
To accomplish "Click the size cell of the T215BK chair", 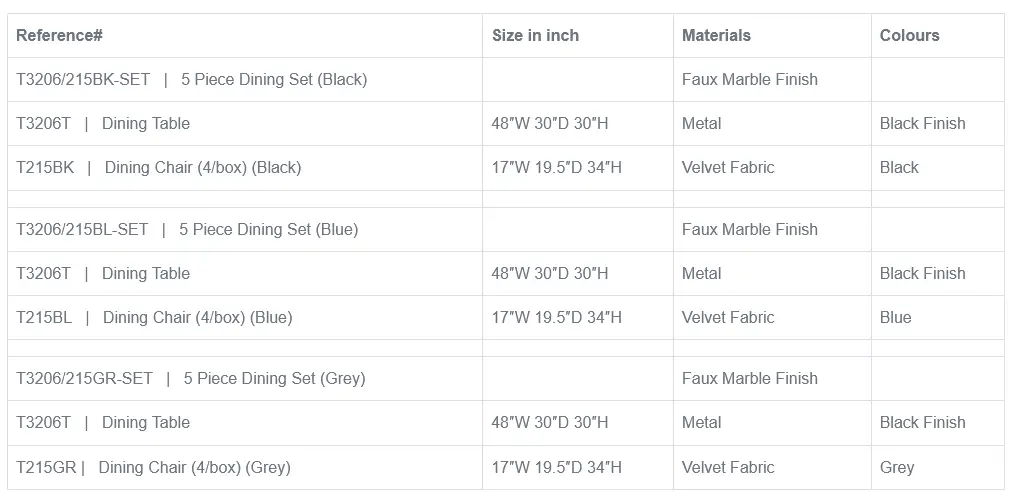I will (x=556, y=168).
